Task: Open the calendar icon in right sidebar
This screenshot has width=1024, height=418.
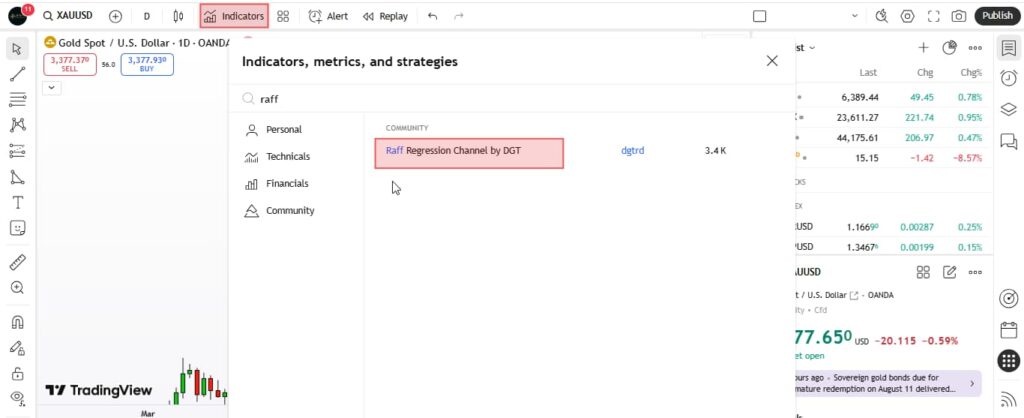Action: pos(1008,330)
